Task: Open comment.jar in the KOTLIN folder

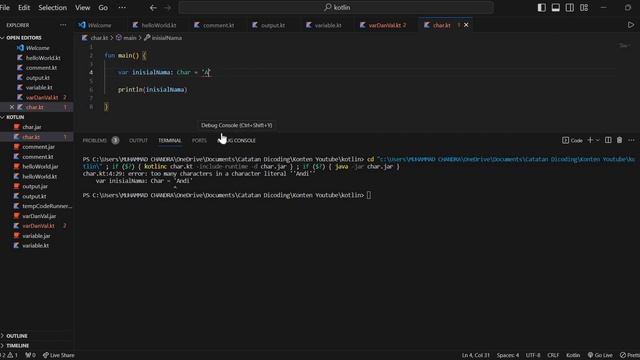Action: coord(38,147)
